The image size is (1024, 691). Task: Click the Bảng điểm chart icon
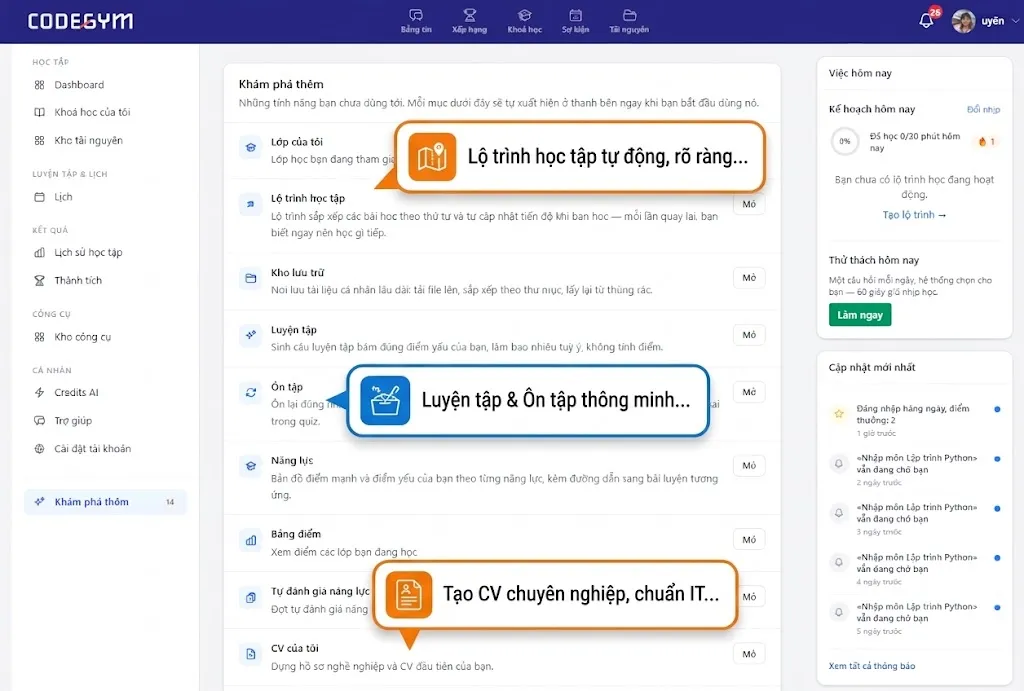coord(251,540)
